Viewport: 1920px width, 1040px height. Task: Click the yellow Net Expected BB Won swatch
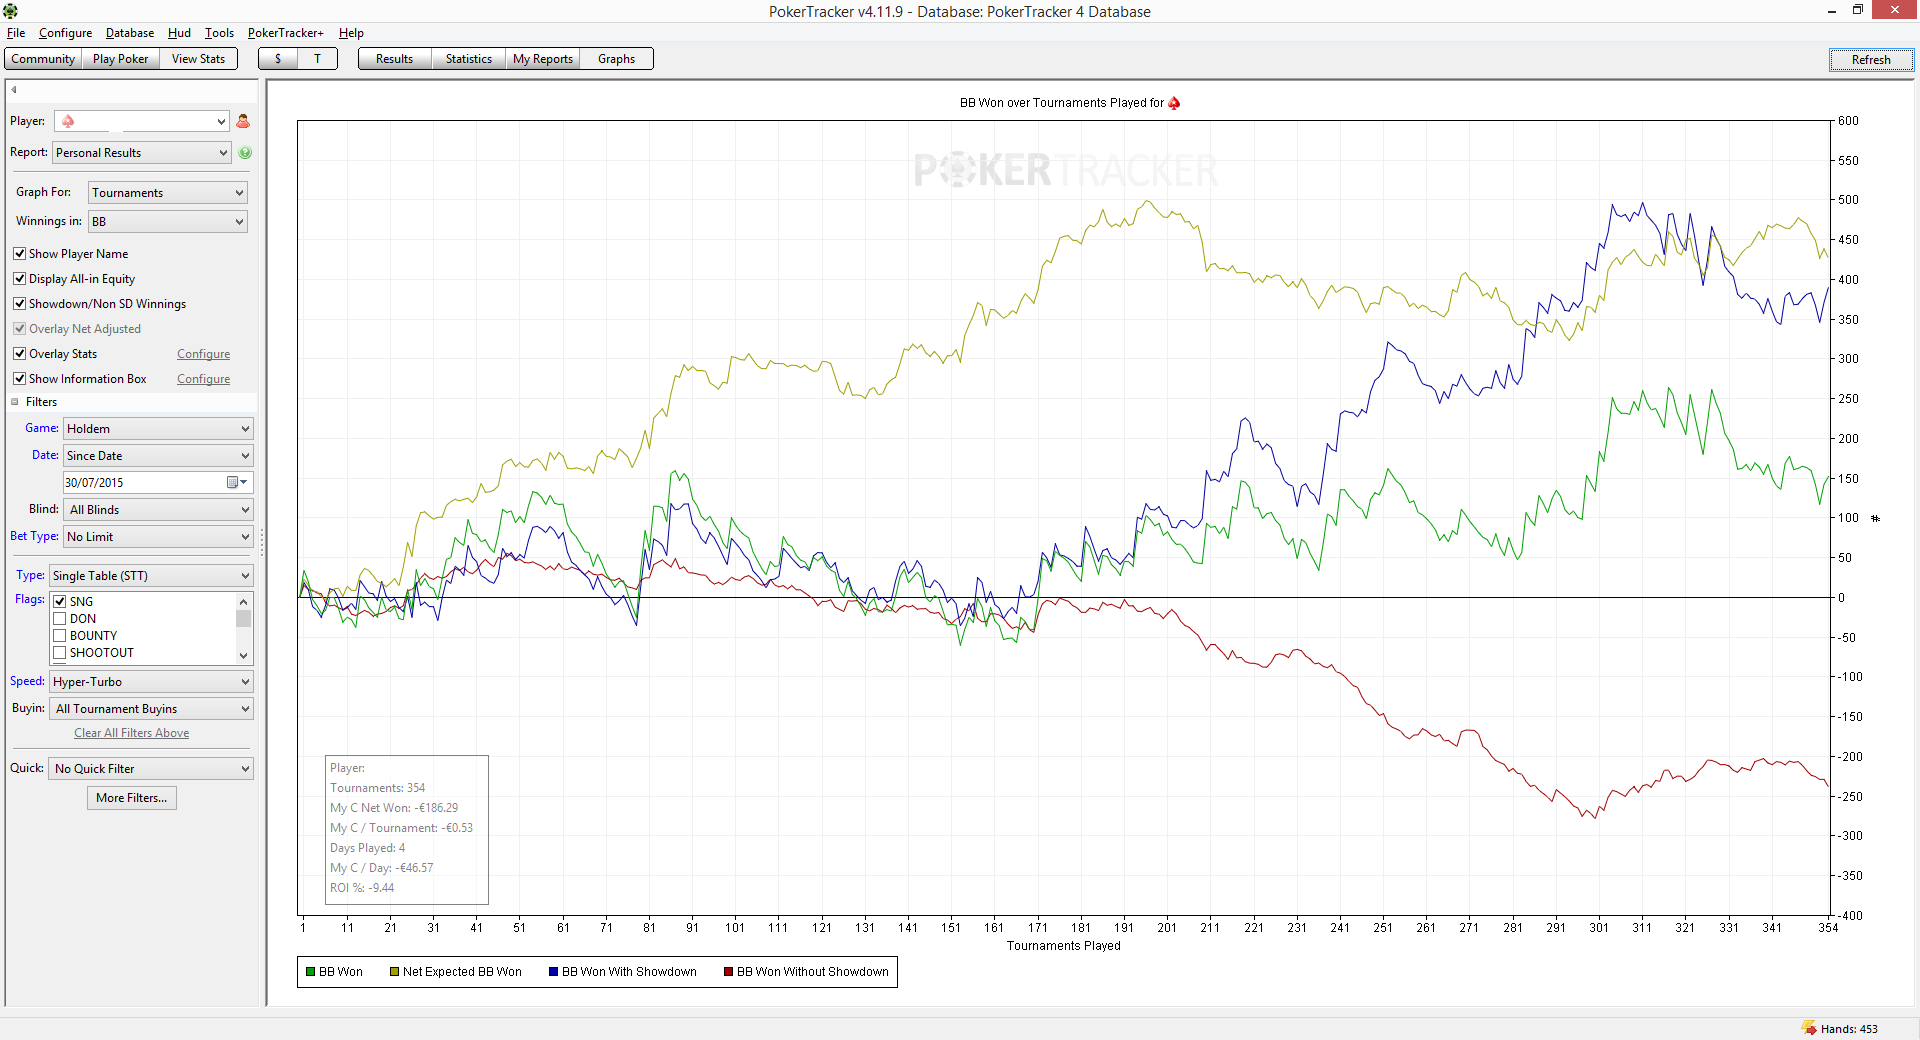(x=395, y=972)
